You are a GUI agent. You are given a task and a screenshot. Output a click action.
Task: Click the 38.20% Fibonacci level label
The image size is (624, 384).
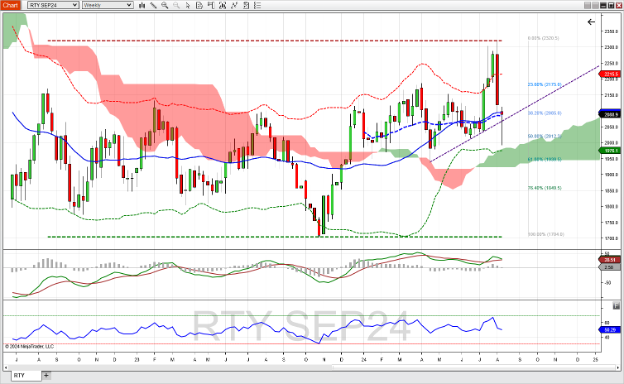point(544,113)
